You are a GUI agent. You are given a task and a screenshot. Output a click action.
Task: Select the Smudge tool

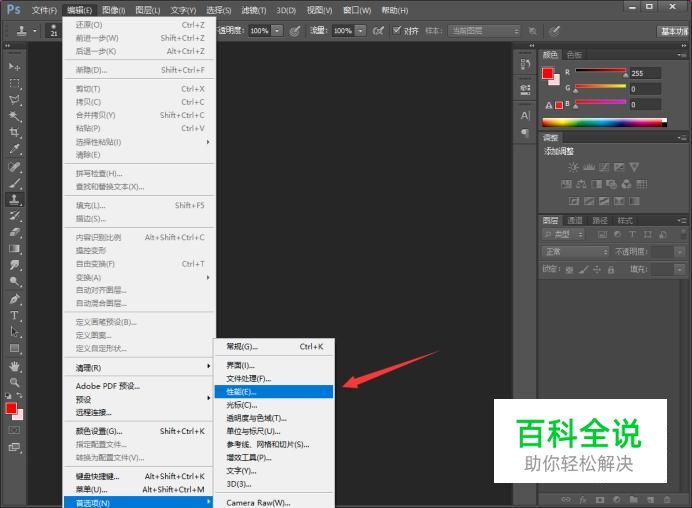coord(14,265)
